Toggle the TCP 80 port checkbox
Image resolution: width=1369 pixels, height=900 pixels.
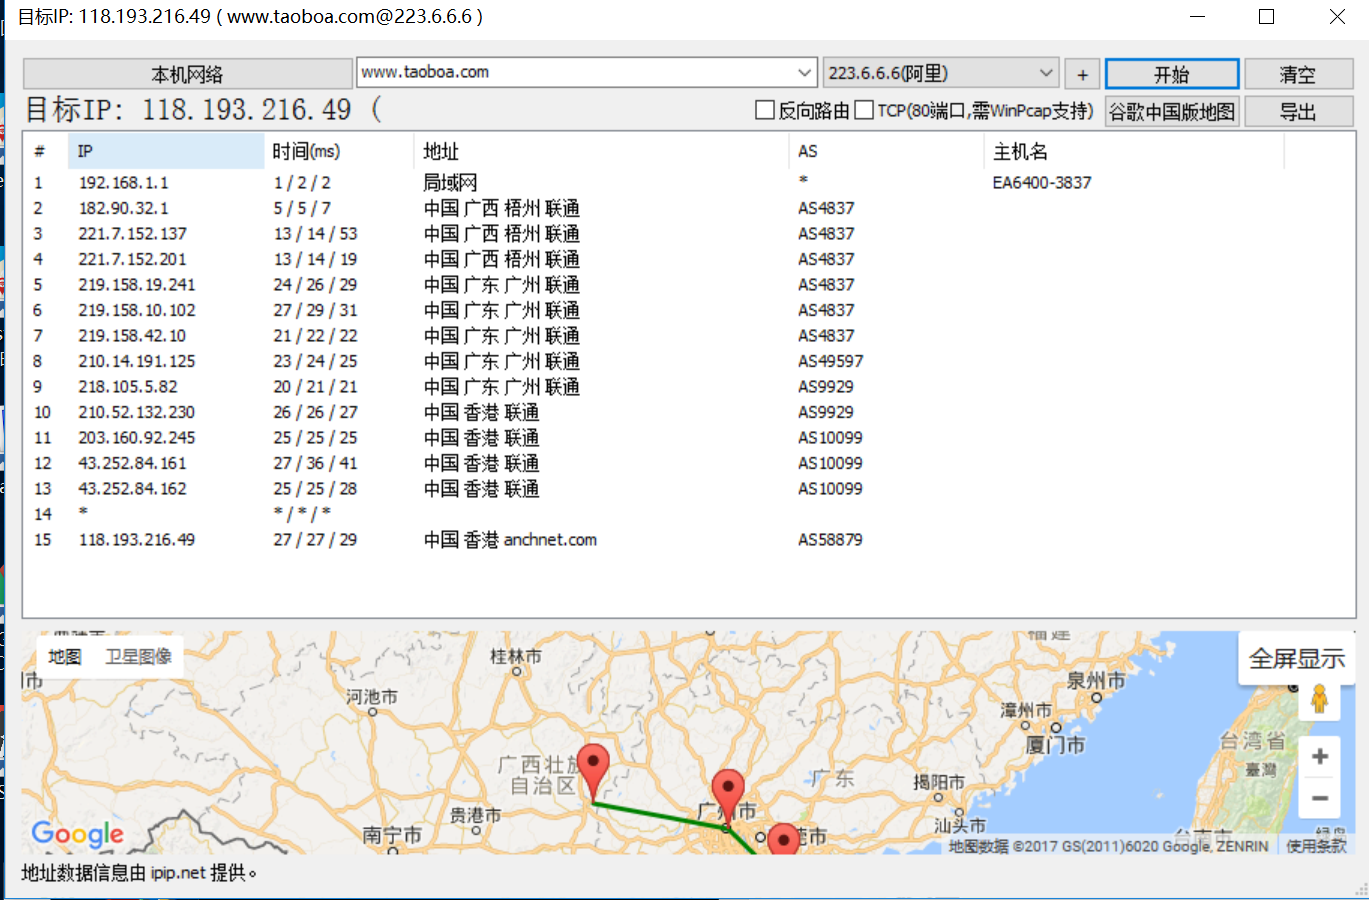tap(864, 111)
